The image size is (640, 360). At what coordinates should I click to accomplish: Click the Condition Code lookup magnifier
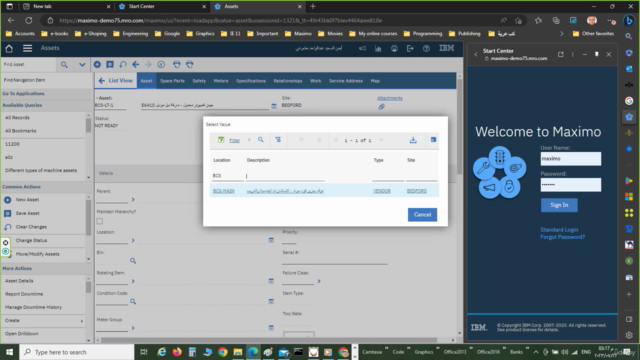click(133, 302)
